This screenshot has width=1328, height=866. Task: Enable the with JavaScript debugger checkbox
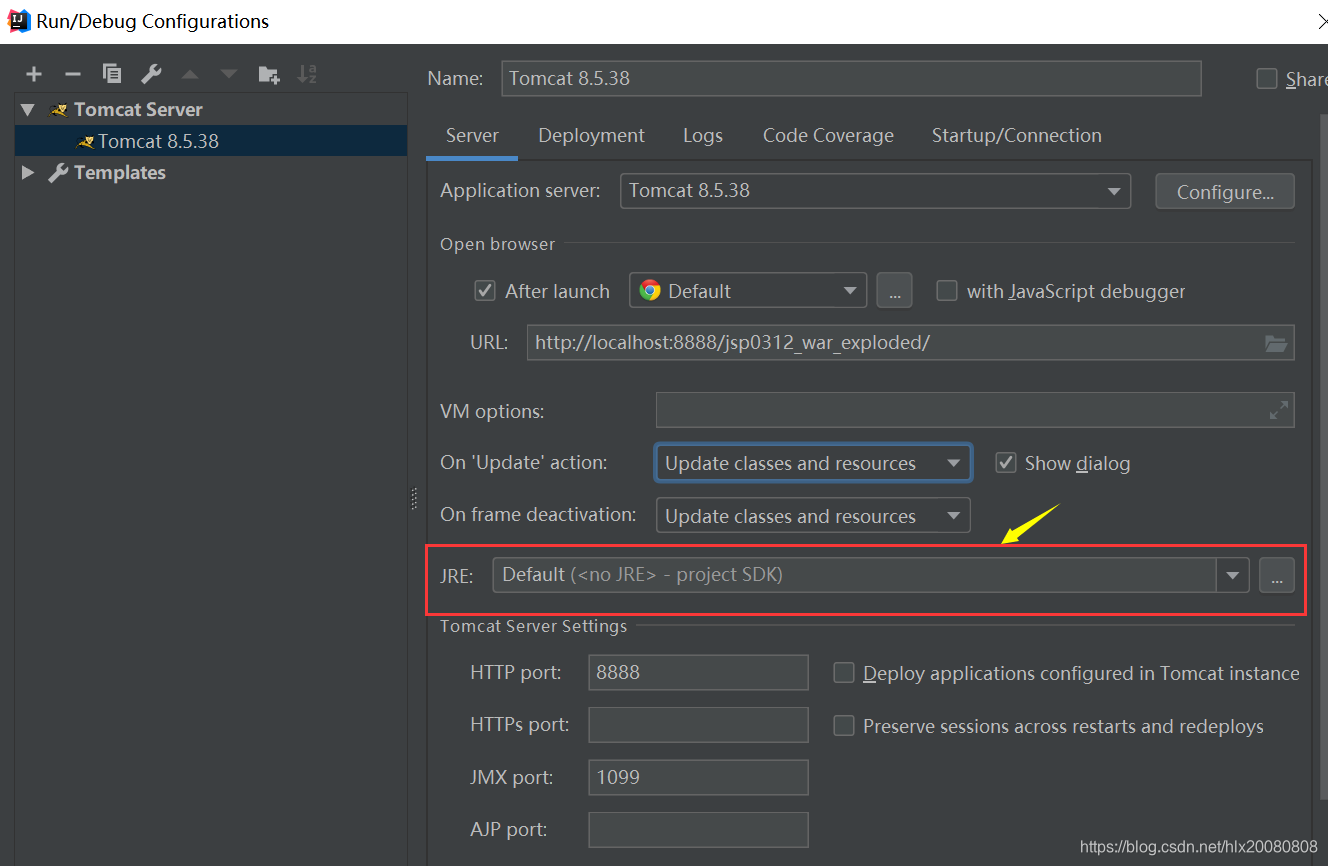[946, 290]
